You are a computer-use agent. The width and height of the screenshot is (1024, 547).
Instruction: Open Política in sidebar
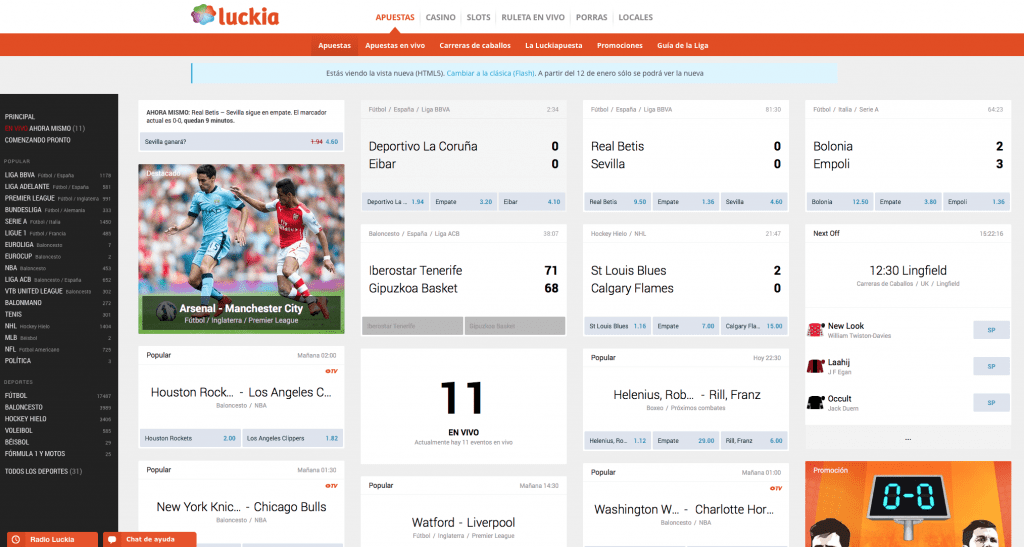pos(57,360)
